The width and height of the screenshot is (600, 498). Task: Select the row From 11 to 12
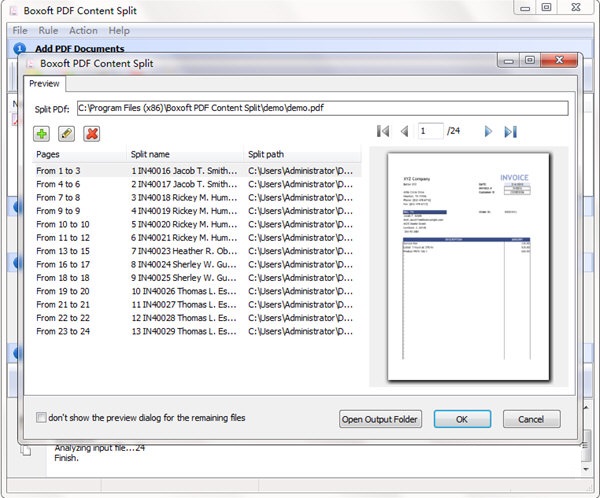coord(197,238)
